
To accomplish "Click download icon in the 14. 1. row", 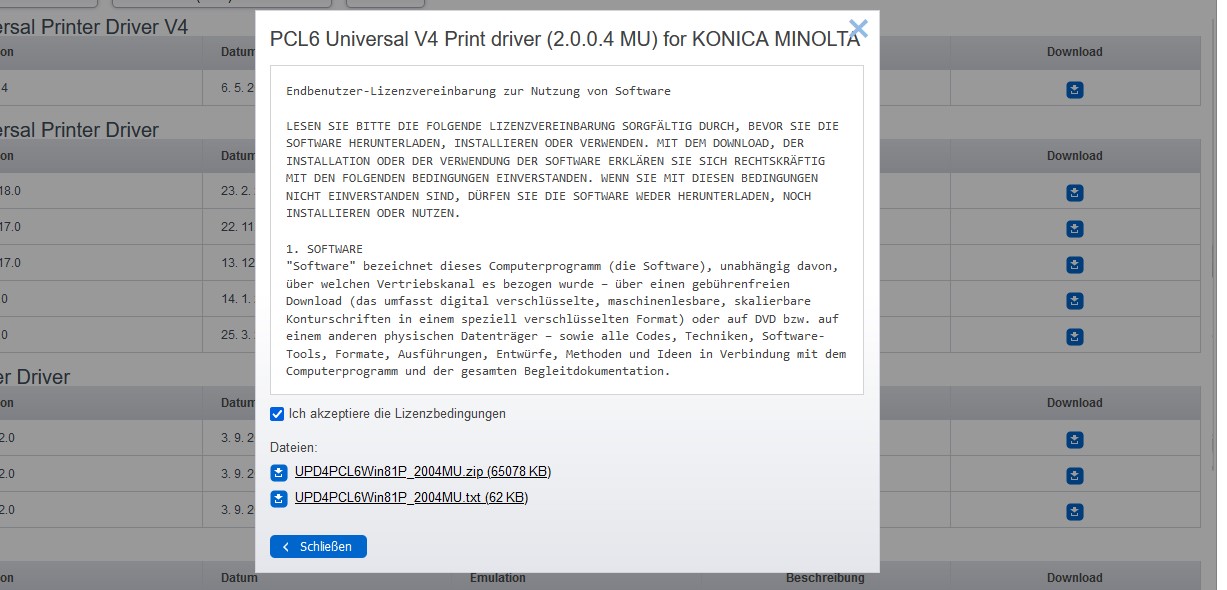I will tap(1075, 300).
